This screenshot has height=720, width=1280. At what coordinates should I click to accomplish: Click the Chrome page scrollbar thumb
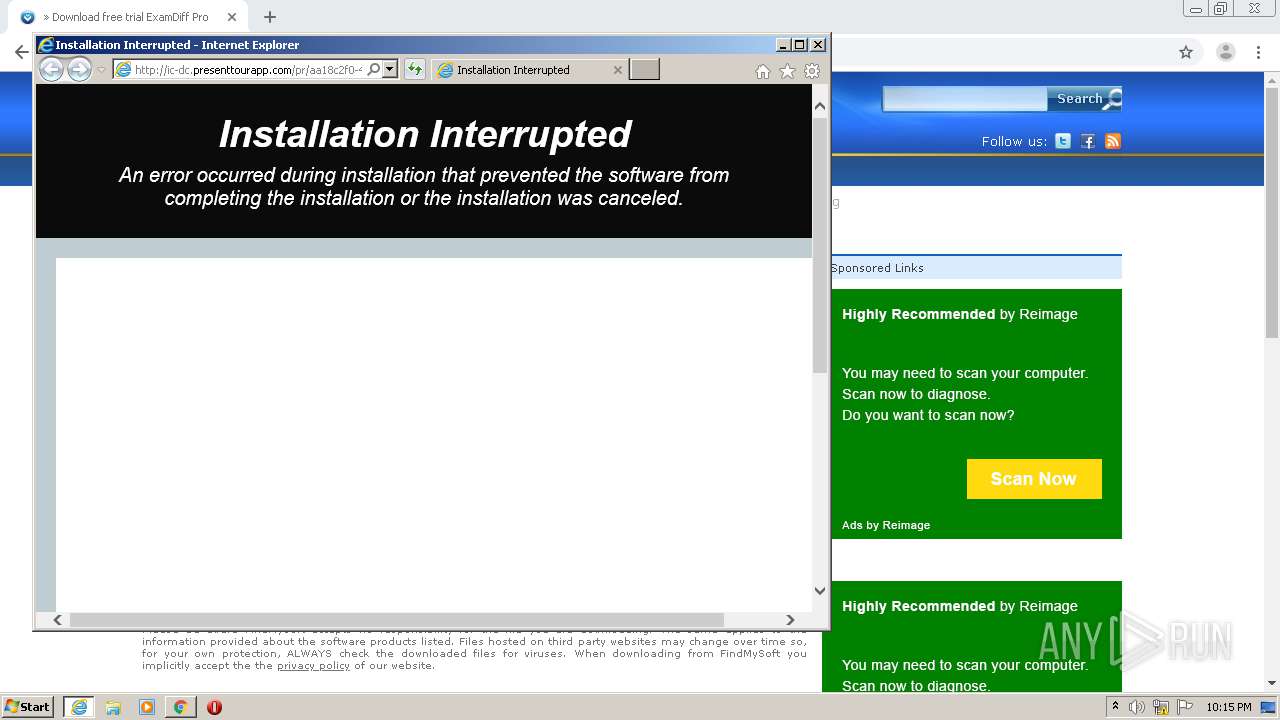coord(1272,213)
